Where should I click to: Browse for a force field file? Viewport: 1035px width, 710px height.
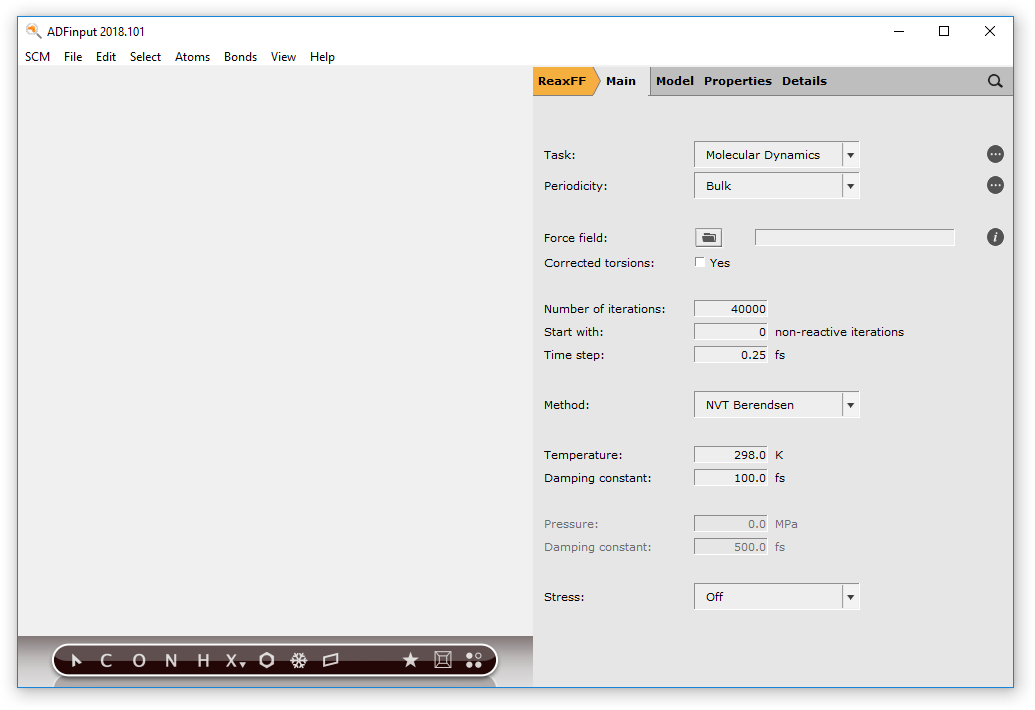[x=708, y=238]
